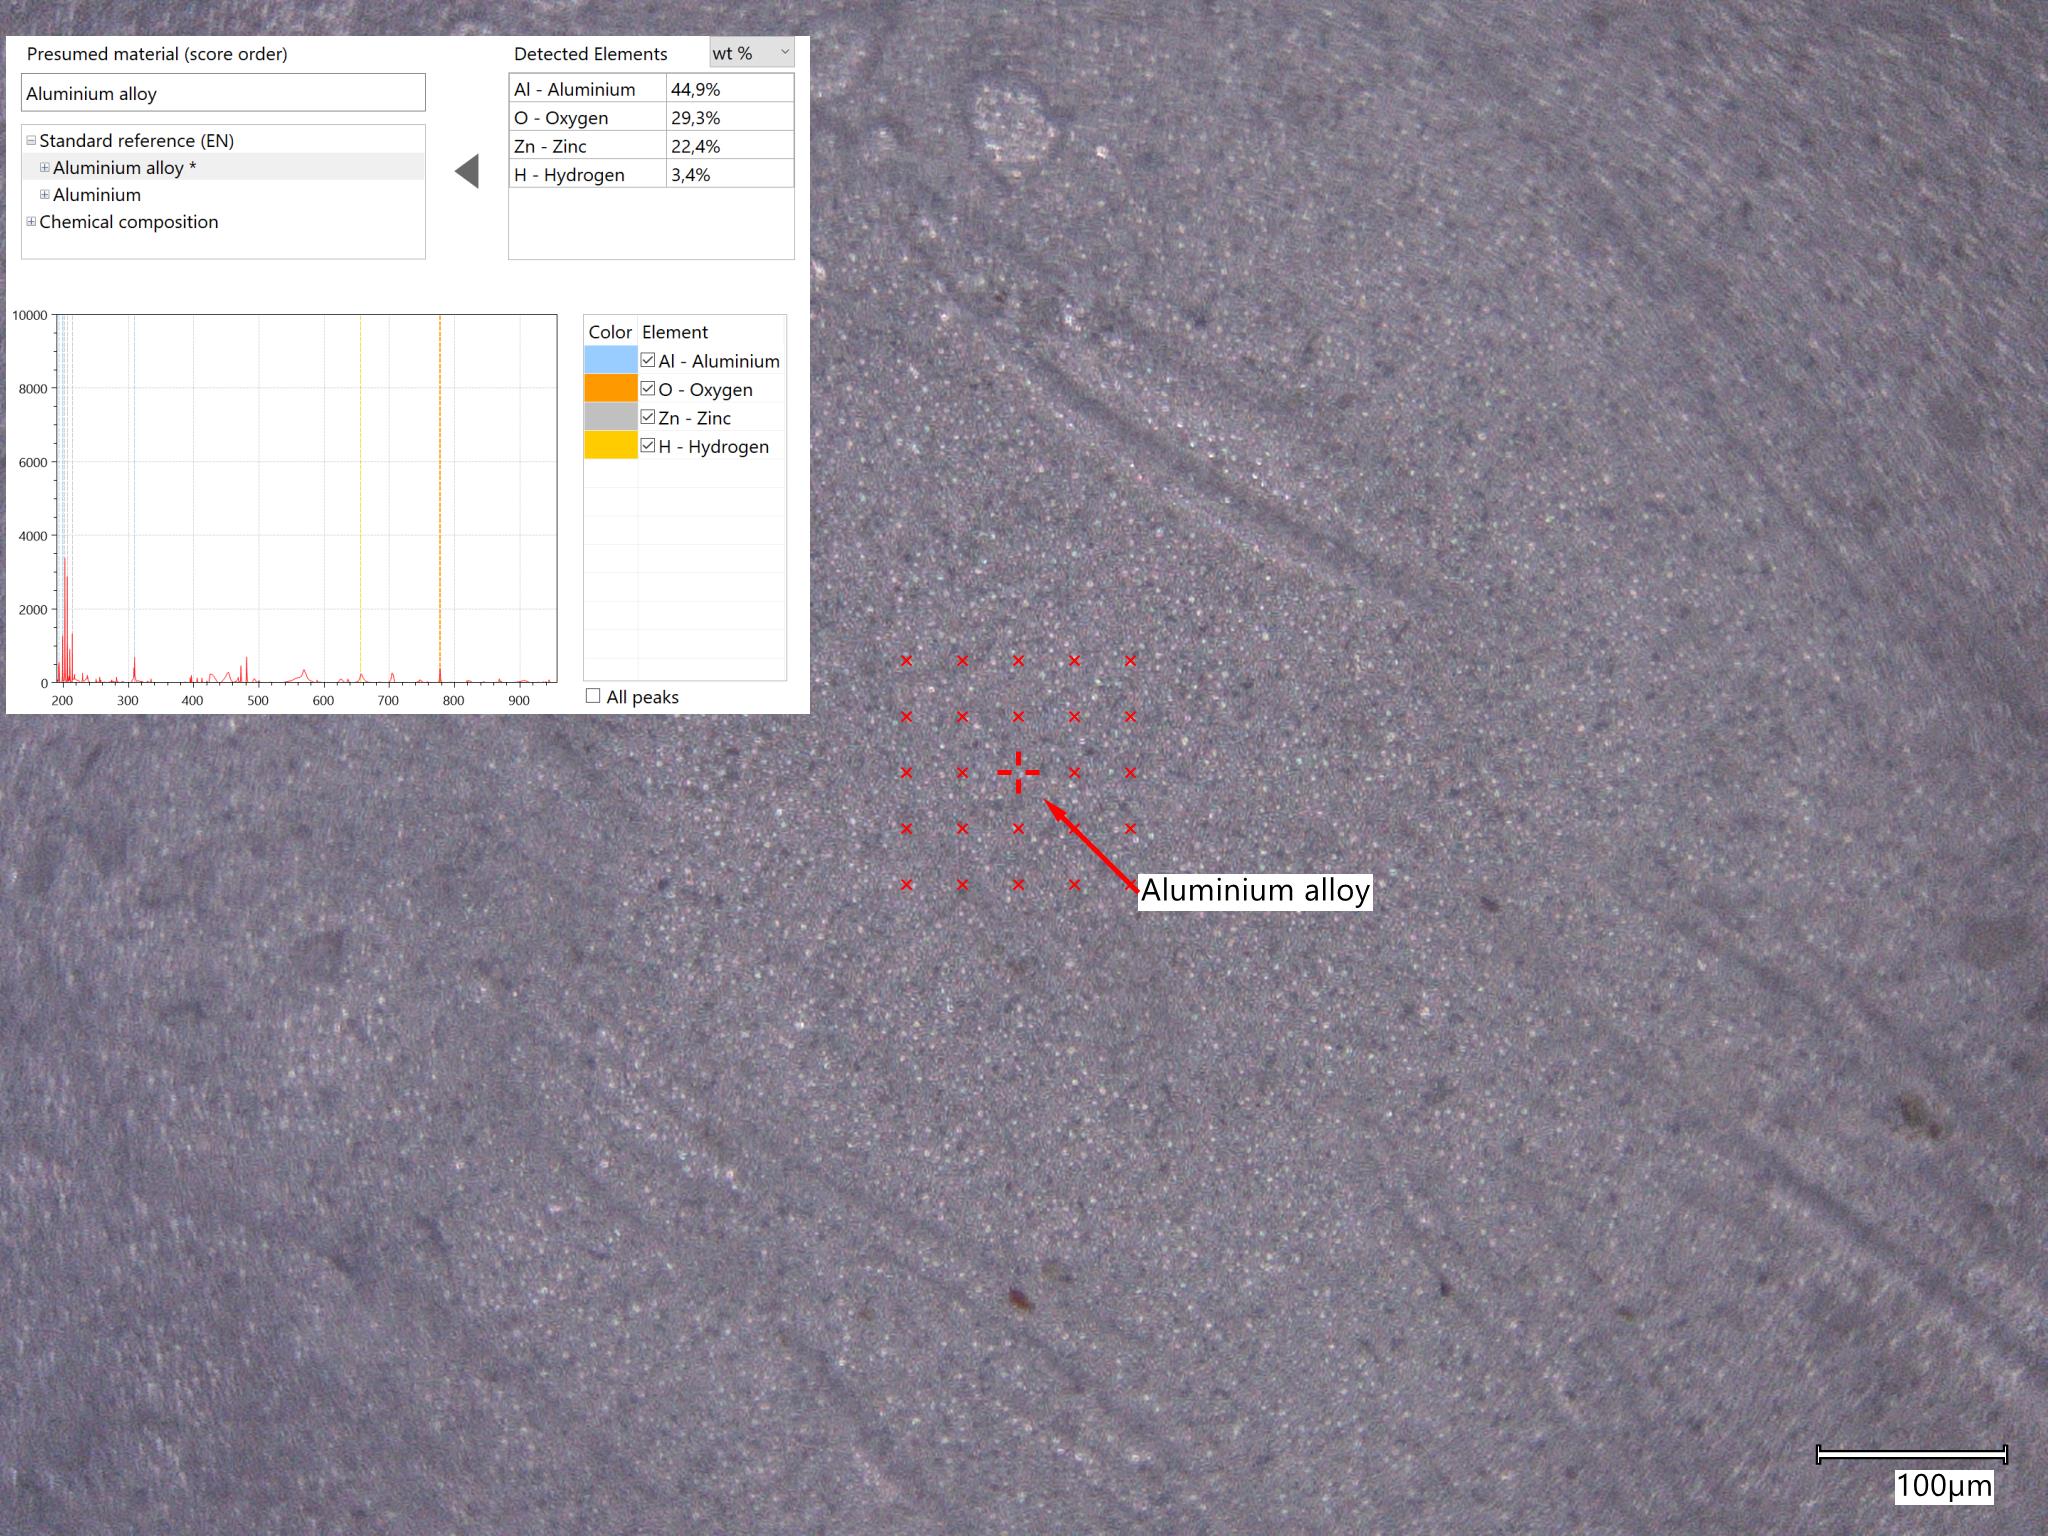Screen dimensions: 2048x1536
Task: Click the light blue Aluminium color swatch
Action: point(610,360)
